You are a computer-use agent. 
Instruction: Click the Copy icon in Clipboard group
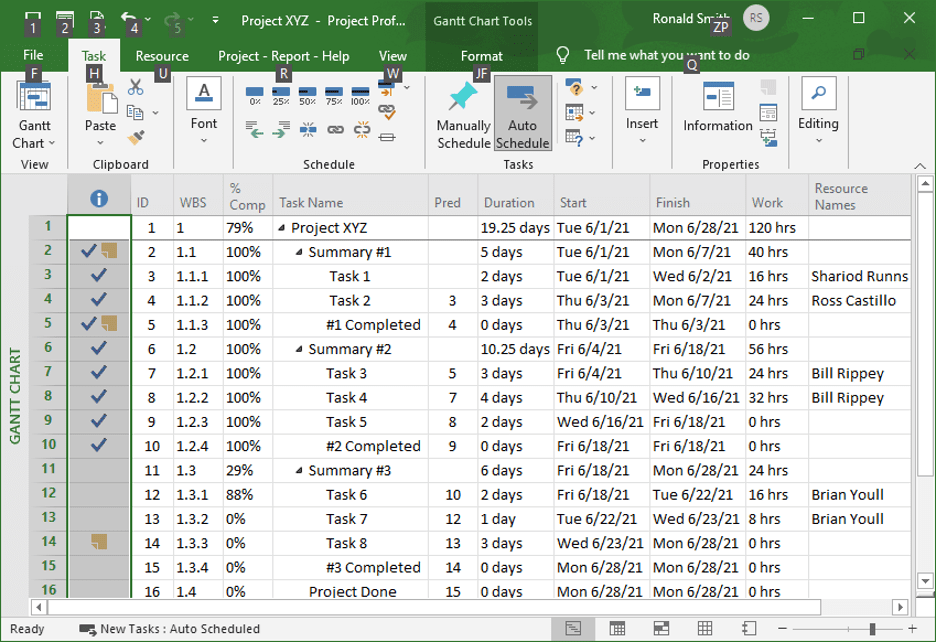pyautogui.click(x=136, y=112)
